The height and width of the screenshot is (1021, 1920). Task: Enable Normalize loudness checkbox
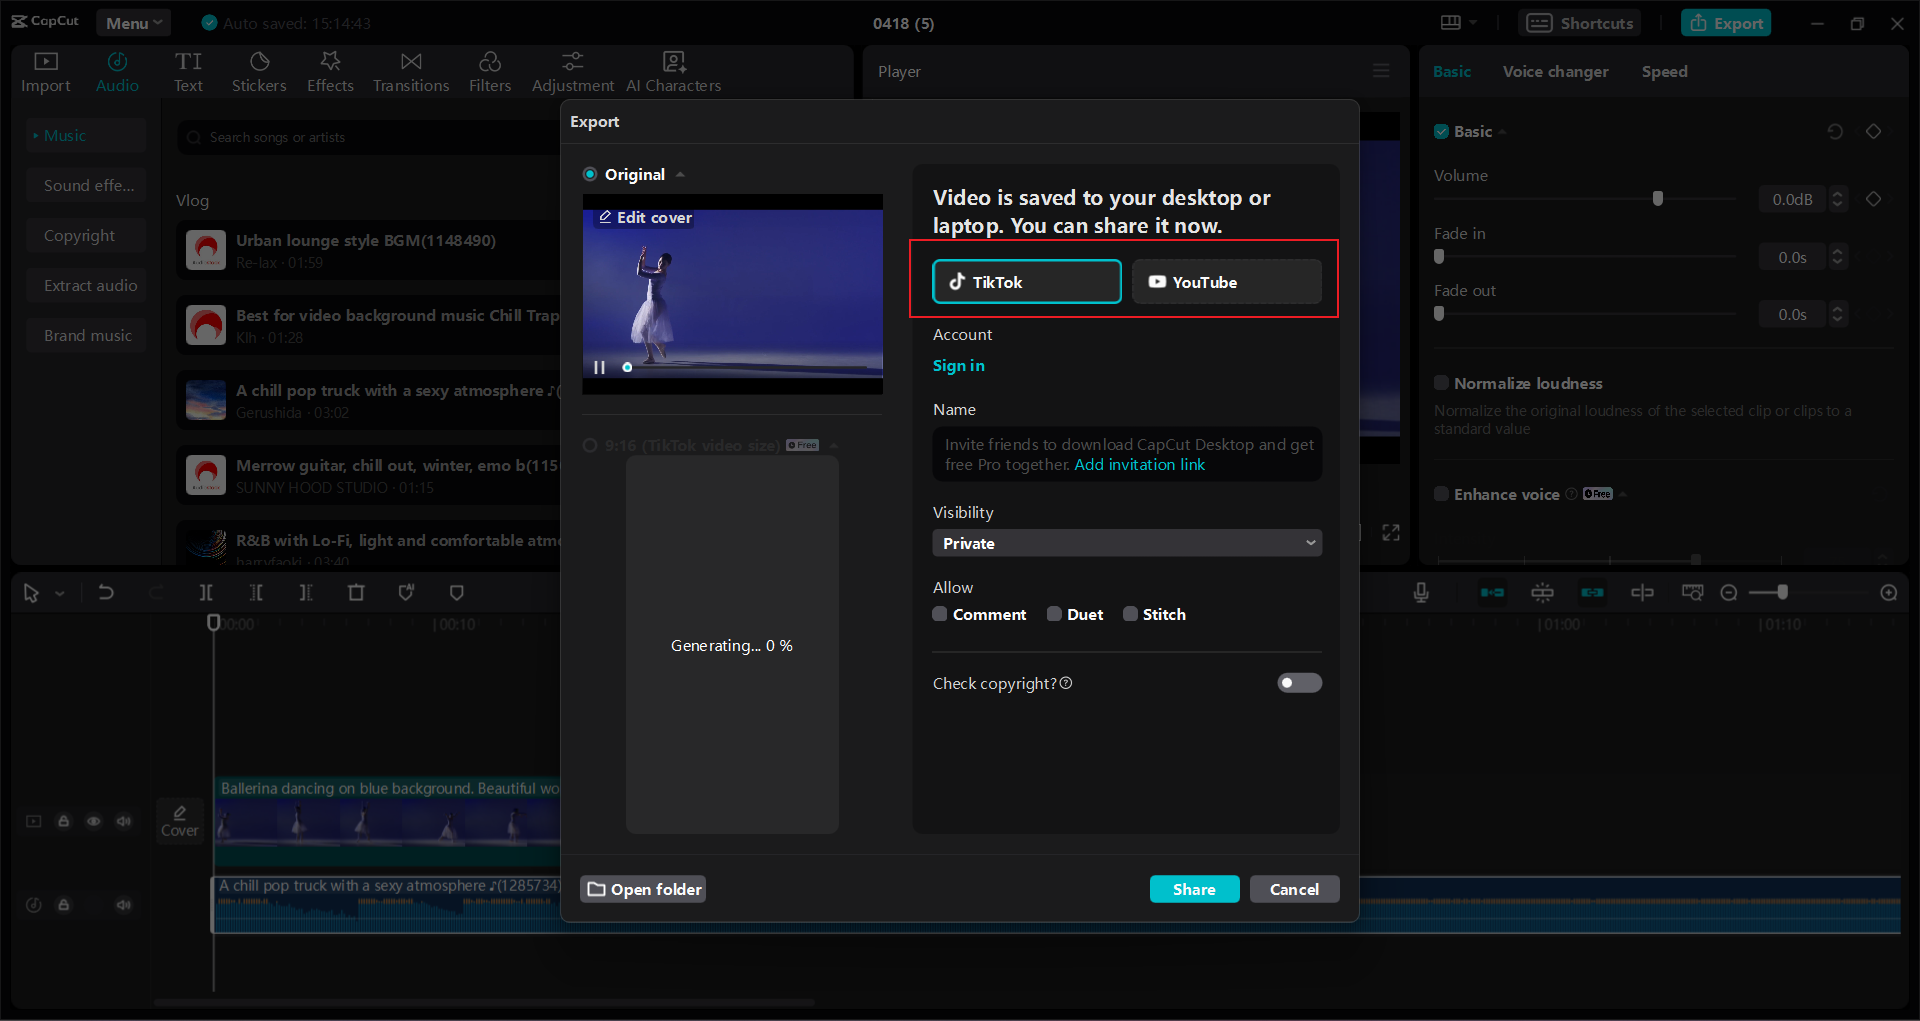point(1441,383)
